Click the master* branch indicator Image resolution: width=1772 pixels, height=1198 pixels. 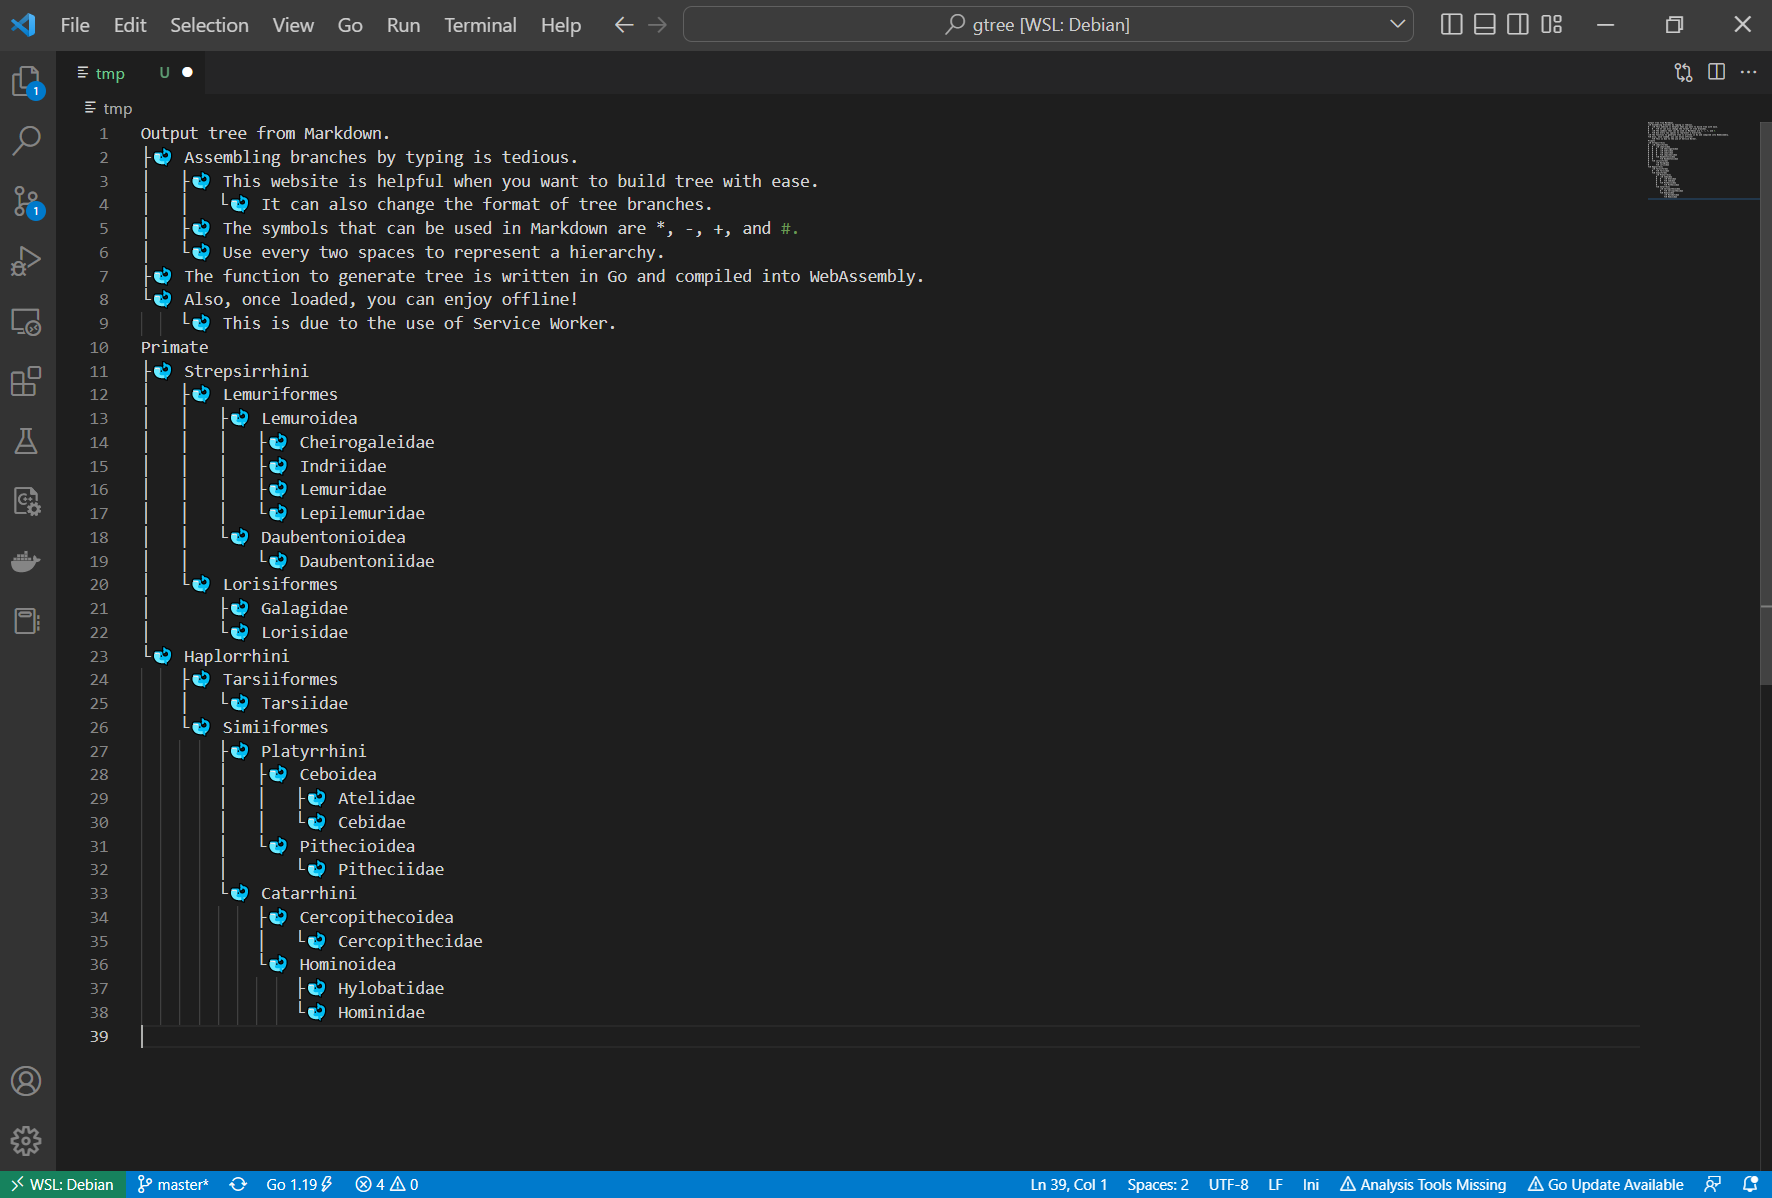(173, 1185)
